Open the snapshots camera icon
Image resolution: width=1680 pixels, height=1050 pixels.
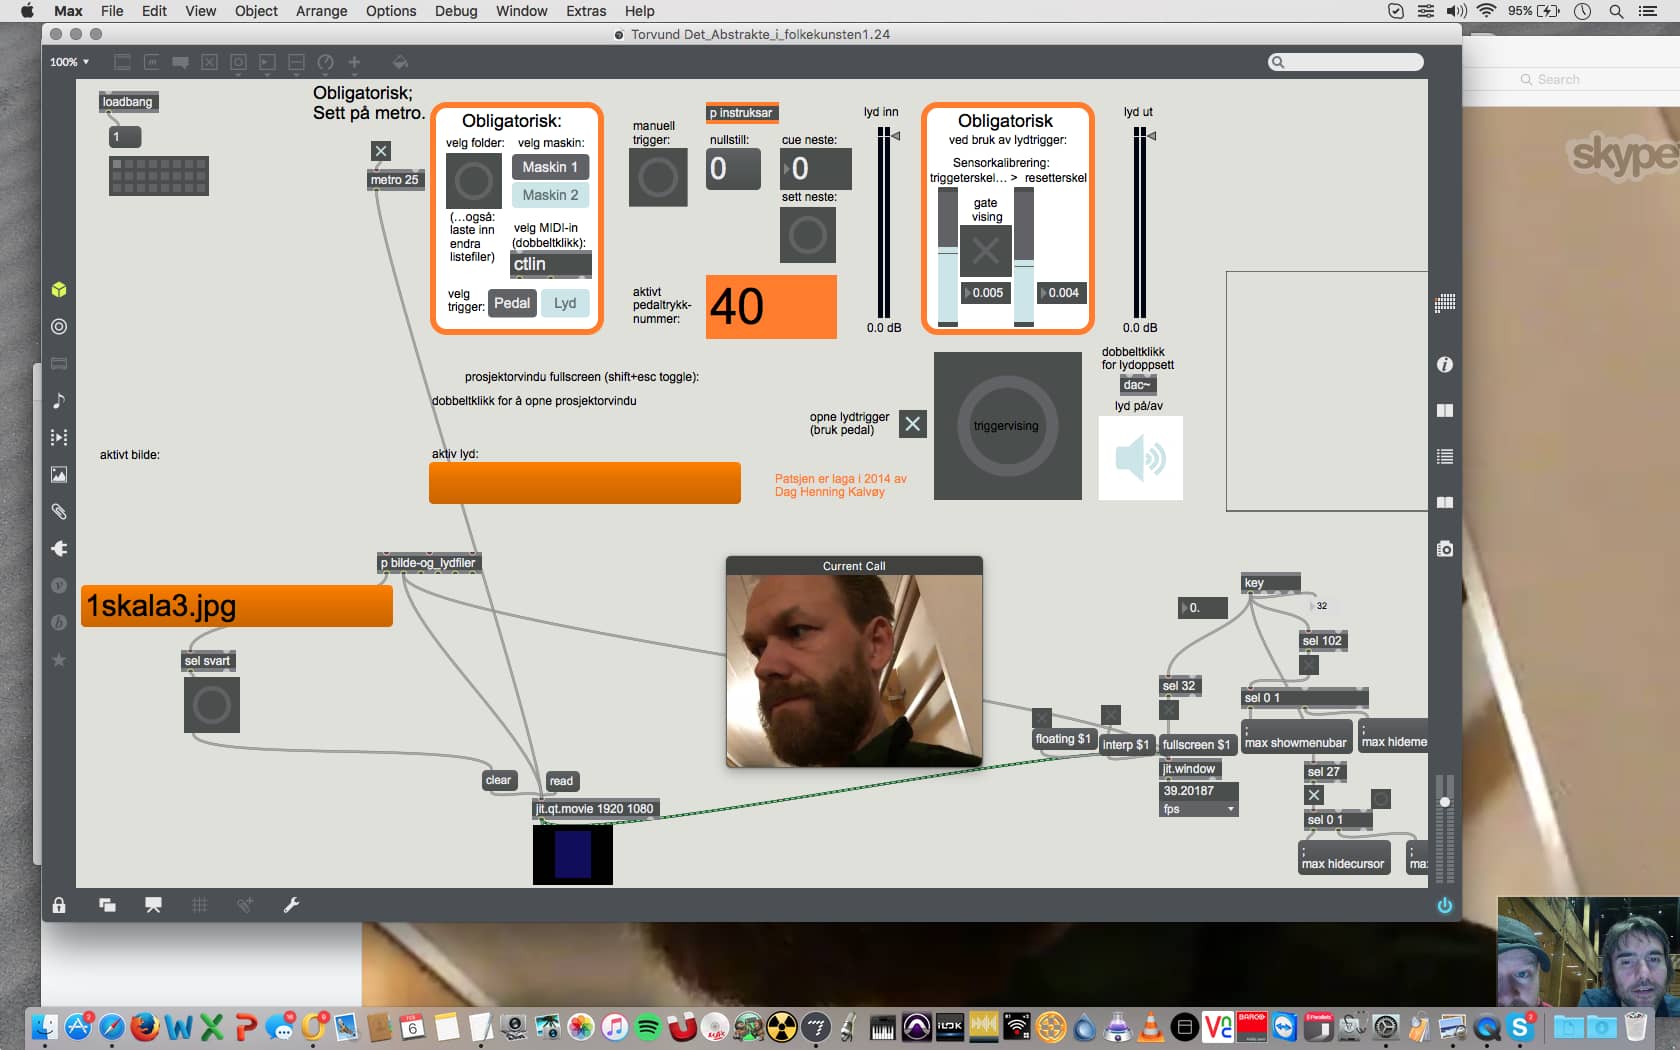click(x=1444, y=549)
